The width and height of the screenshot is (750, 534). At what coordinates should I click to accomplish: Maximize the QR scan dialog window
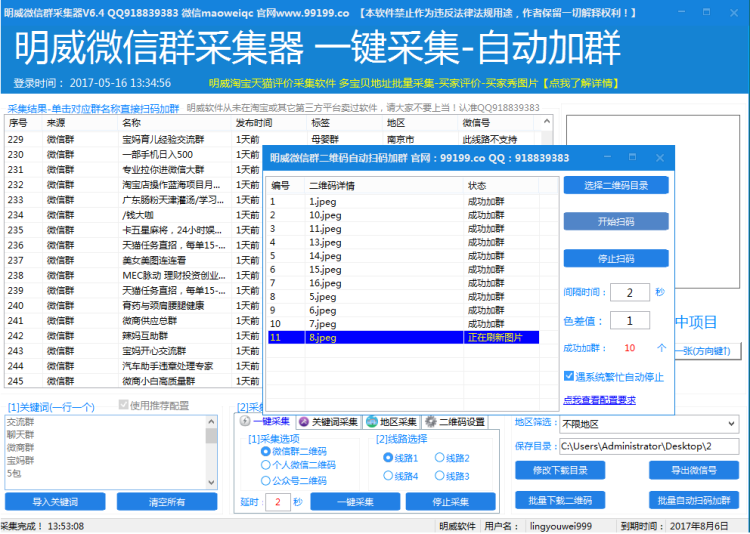[x=632, y=157]
